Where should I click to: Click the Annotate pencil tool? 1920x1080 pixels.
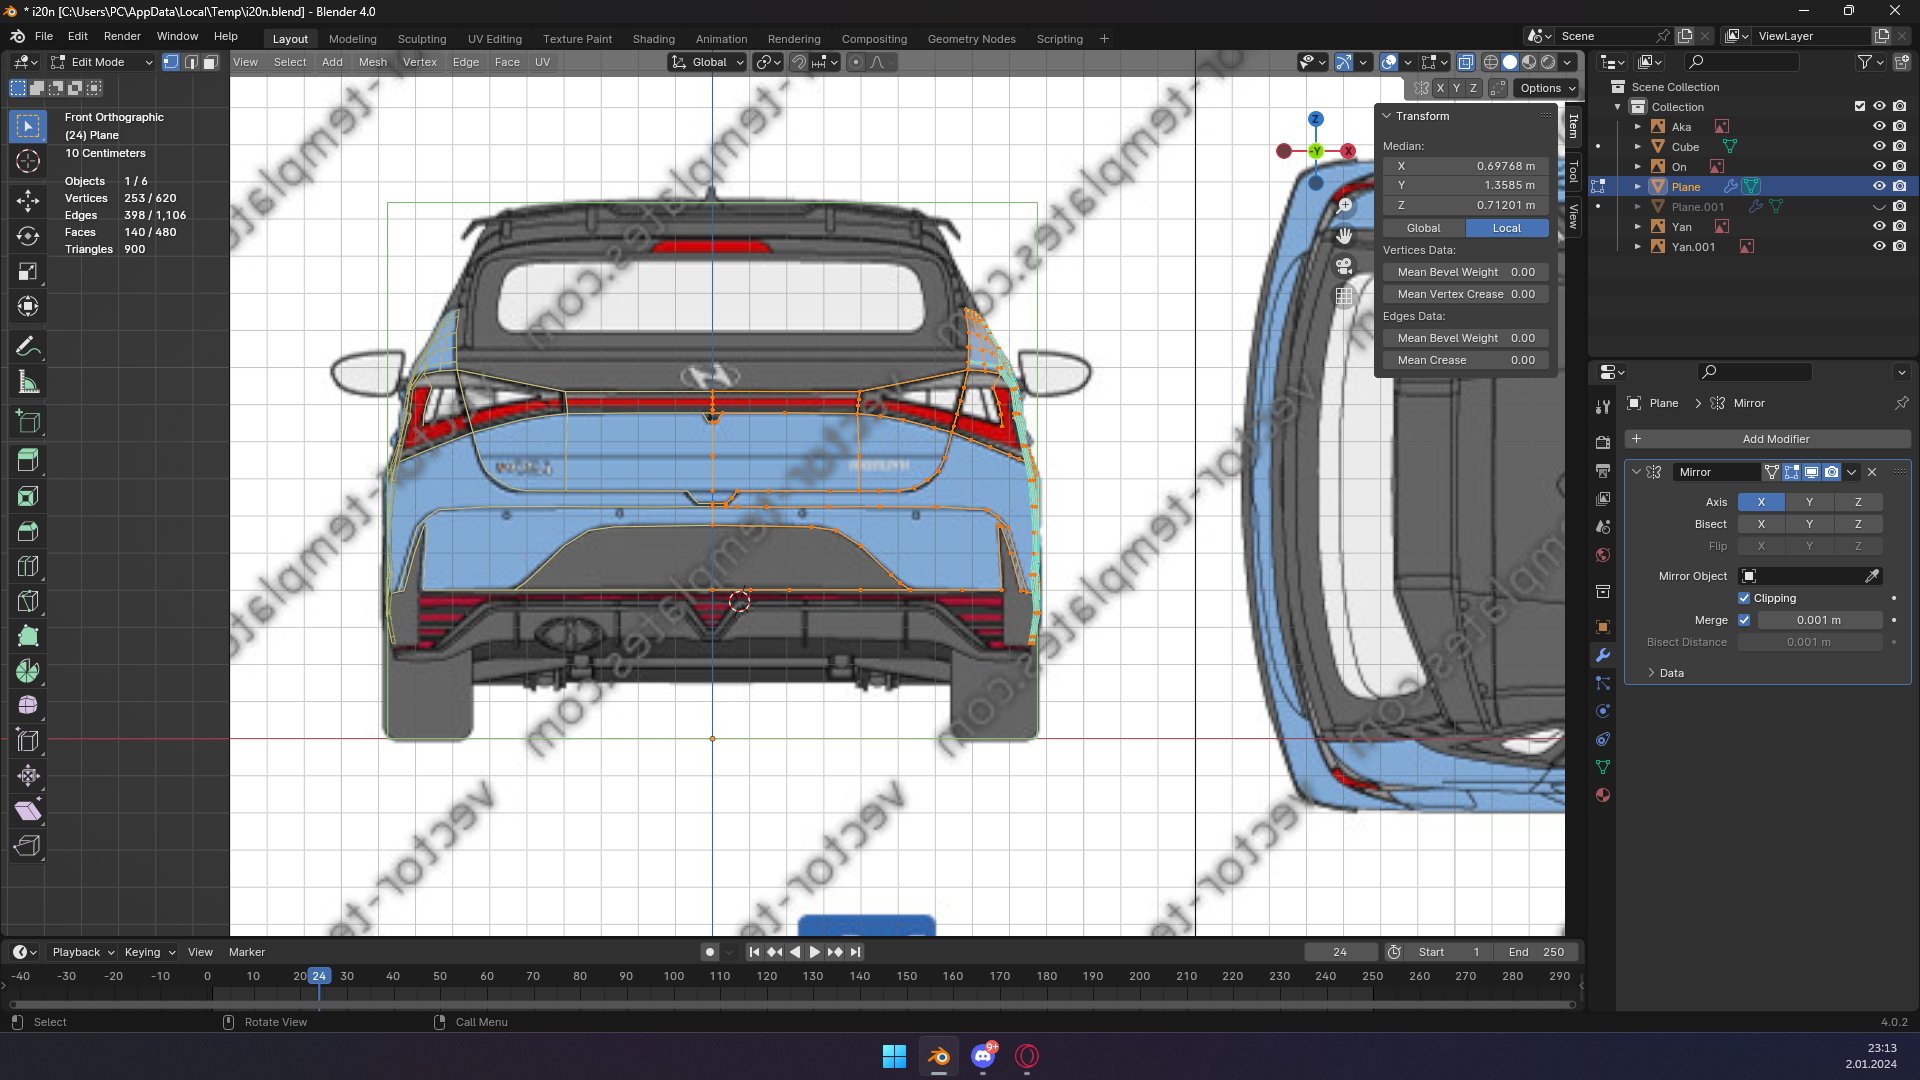coord(28,347)
